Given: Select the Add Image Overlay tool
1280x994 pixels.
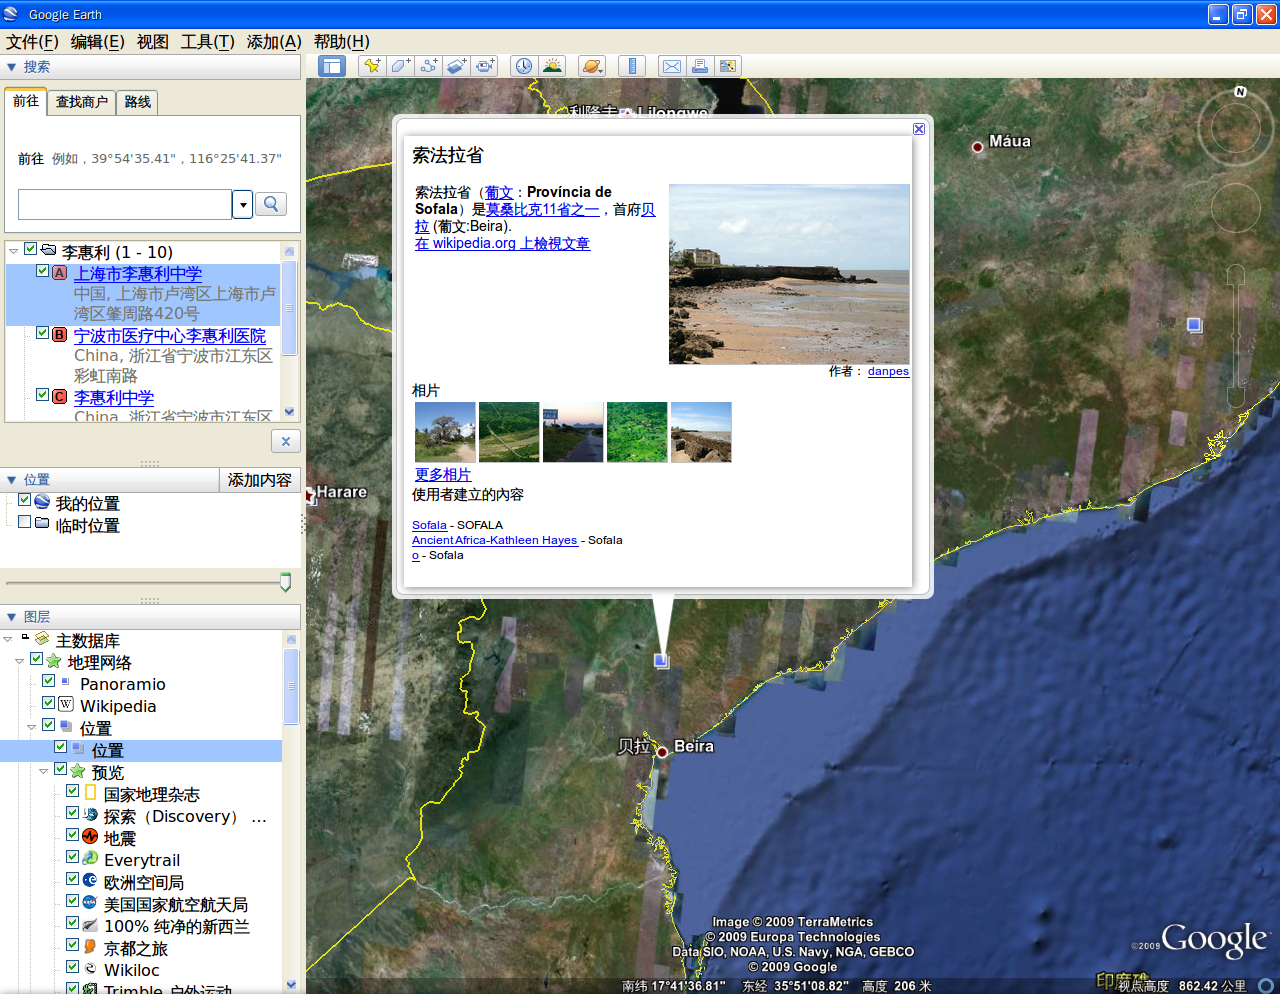Looking at the screenshot, I should (x=457, y=66).
